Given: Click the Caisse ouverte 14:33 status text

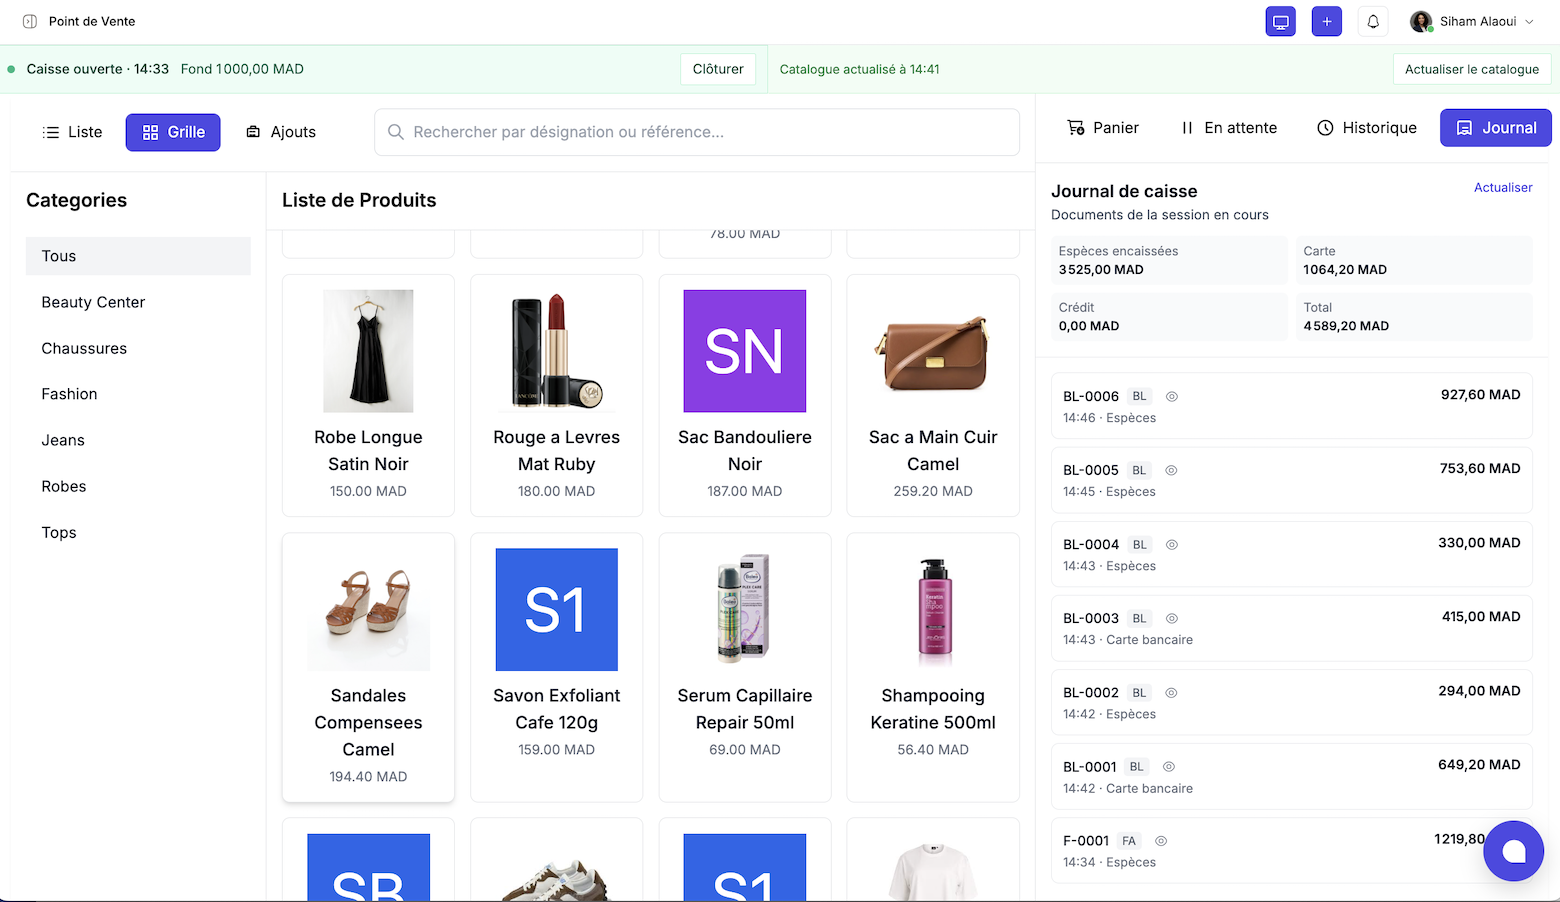Looking at the screenshot, I should click(x=98, y=69).
